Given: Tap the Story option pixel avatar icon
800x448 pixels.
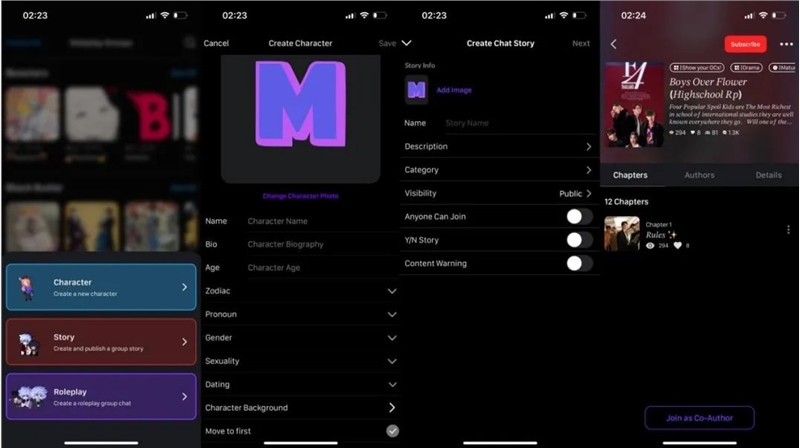Looking at the screenshot, I should pyautogui.click(x=27, y=342).
